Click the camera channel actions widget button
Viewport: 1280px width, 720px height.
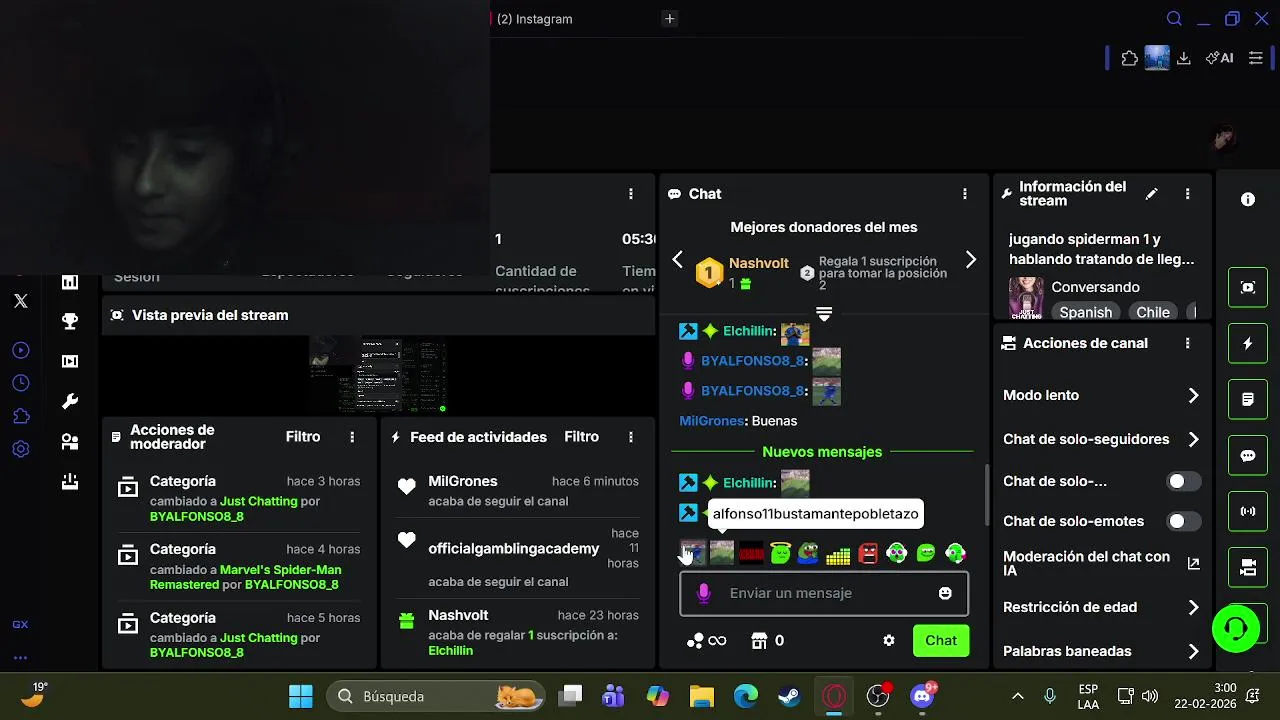click(x=1248, y=567)
